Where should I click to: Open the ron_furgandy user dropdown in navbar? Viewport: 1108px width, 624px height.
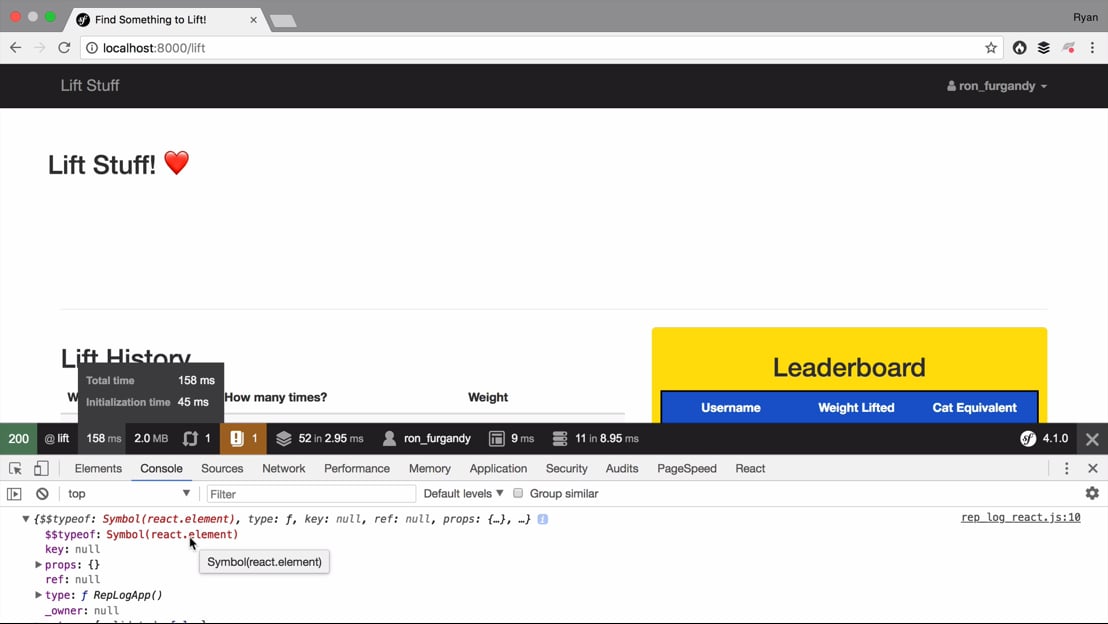click(x=997, y=86)
